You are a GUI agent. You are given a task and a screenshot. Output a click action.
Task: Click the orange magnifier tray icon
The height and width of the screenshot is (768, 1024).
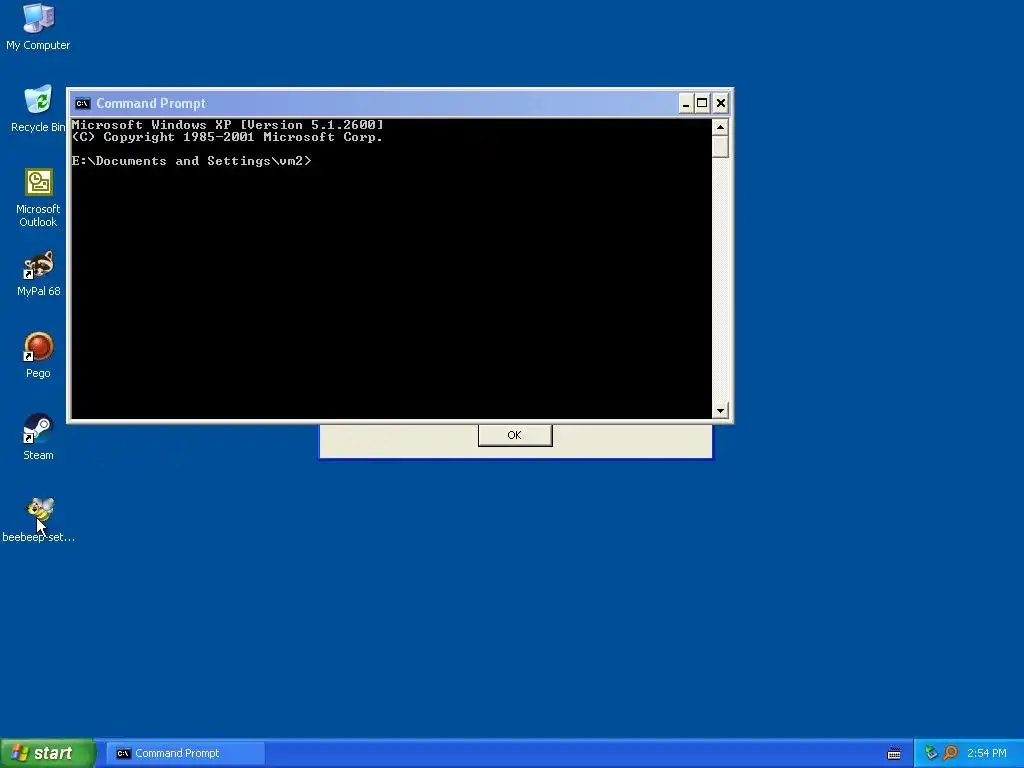click(950, 753)
